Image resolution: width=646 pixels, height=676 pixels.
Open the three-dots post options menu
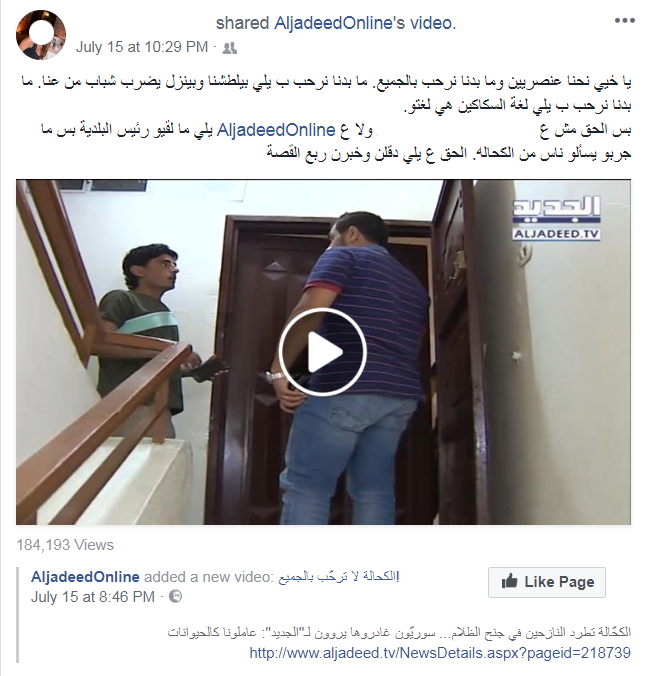tap(624, 21)
